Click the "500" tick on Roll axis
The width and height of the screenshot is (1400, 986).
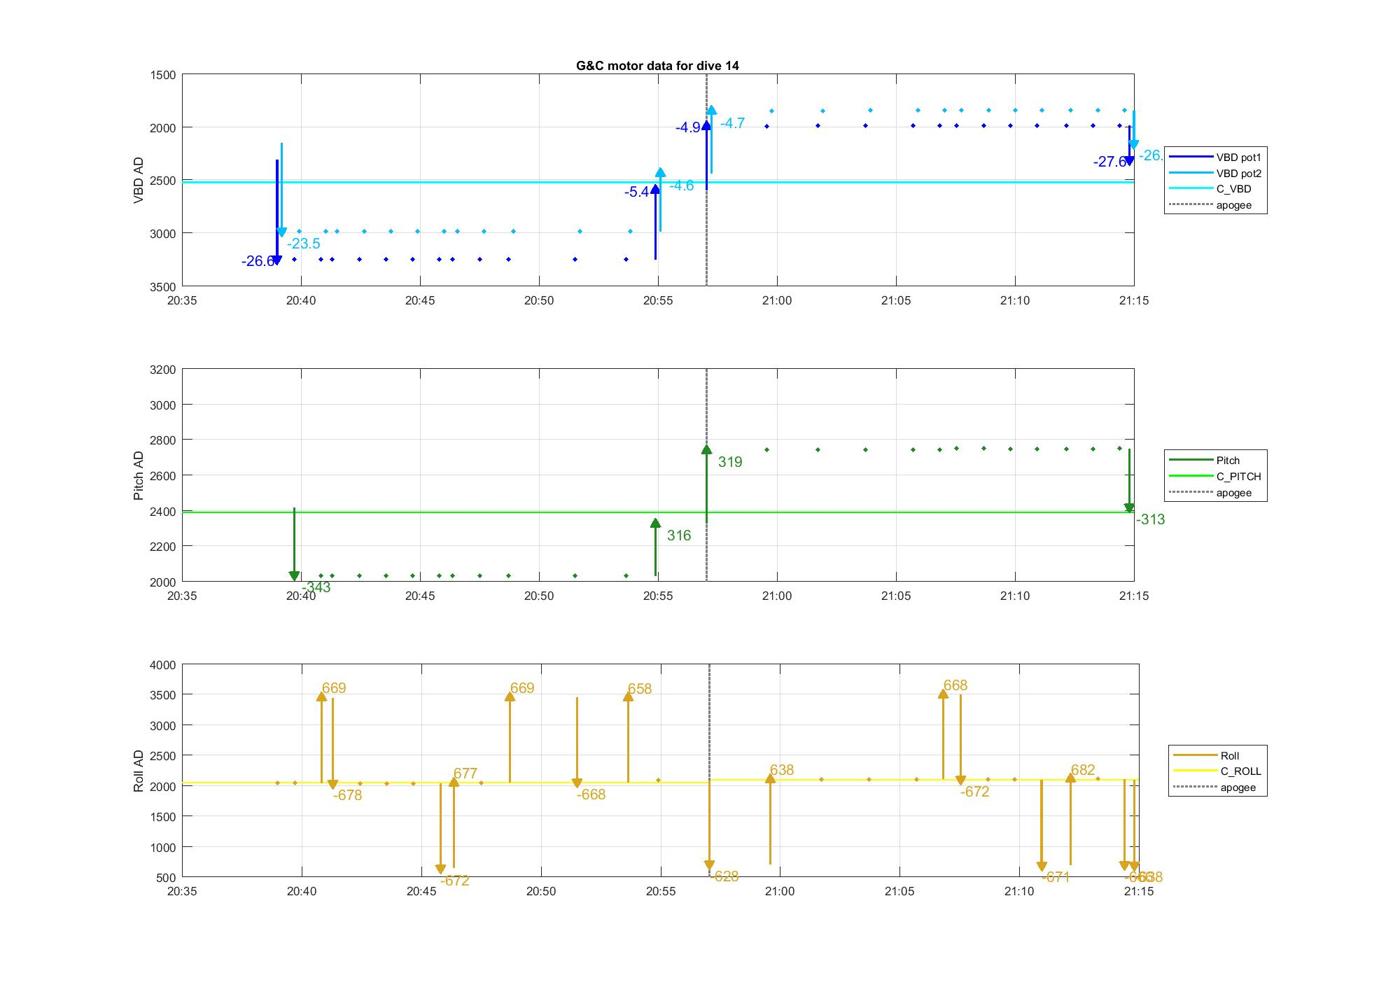click(167, 878)
